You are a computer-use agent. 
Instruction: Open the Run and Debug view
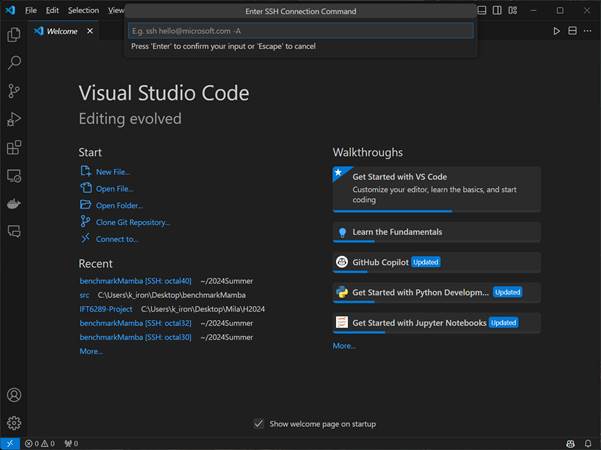click(x=14, y=119)
